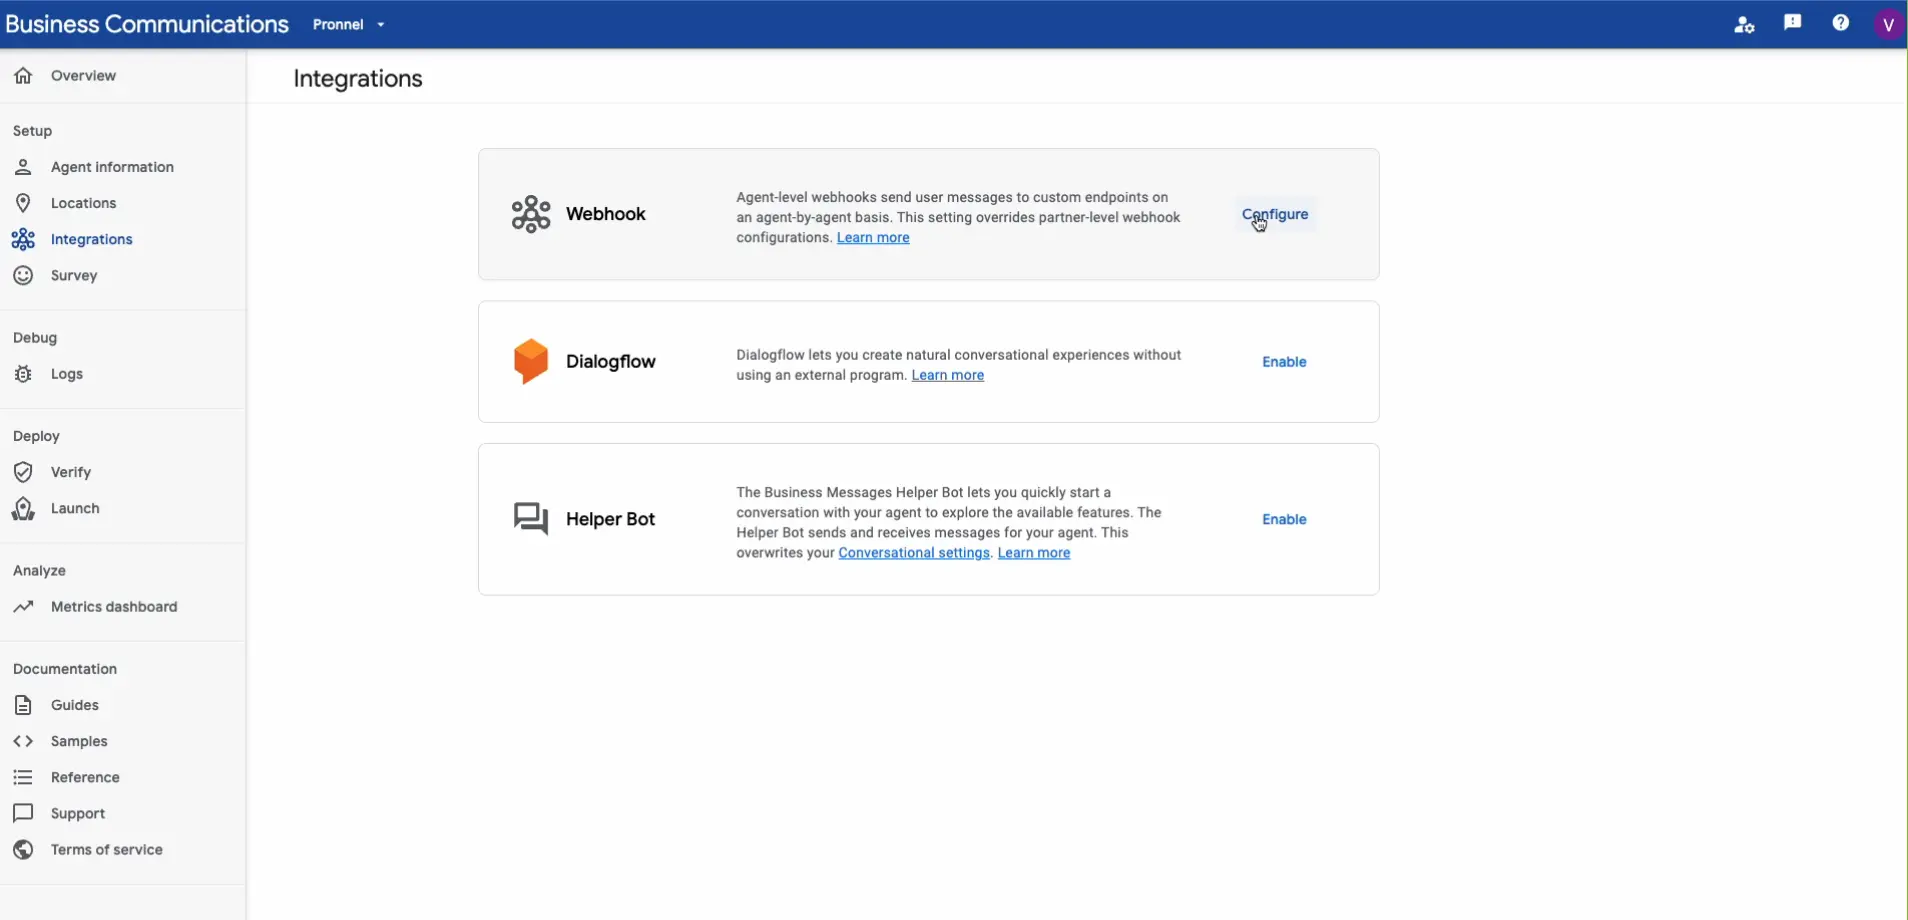Click the Terms of service globe icon
1908x920 pixels.
click(x=23, y=850)
